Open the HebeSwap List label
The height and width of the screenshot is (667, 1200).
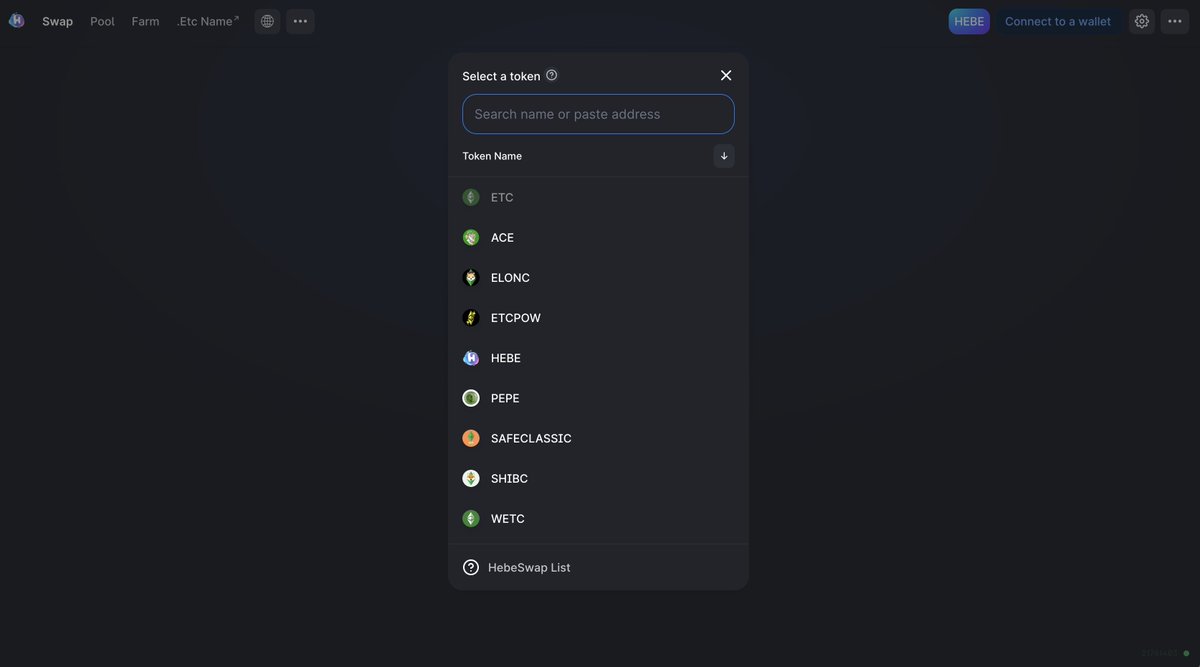[529, 567]
